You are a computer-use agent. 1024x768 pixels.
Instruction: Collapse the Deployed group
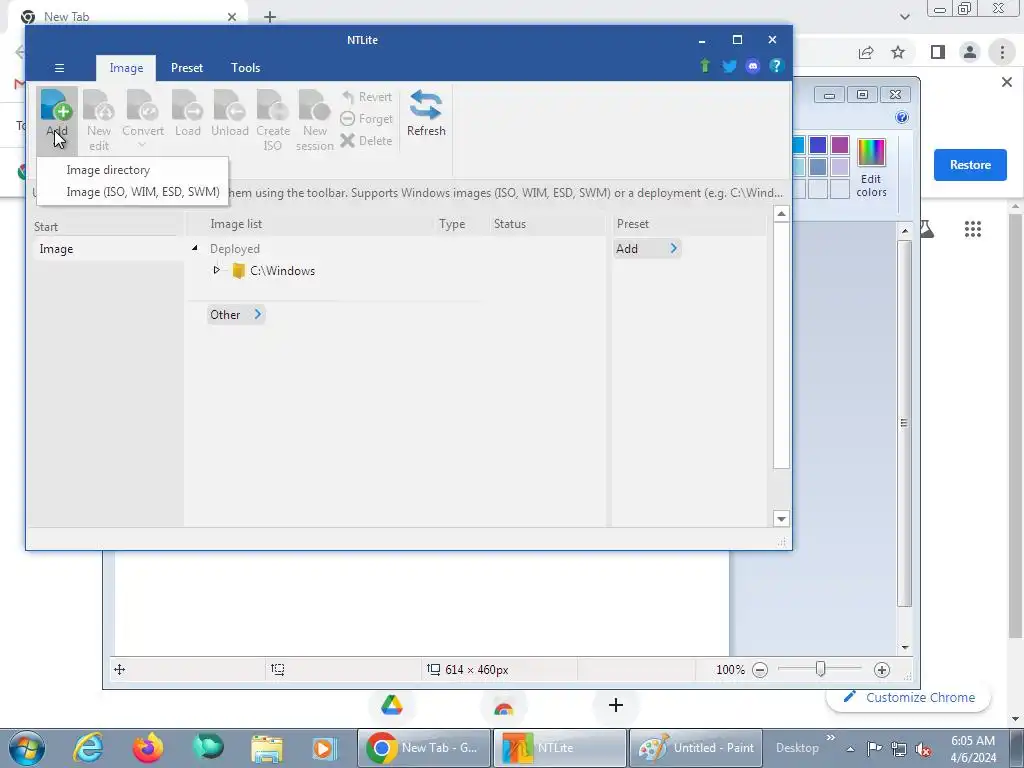pos(195,248)
